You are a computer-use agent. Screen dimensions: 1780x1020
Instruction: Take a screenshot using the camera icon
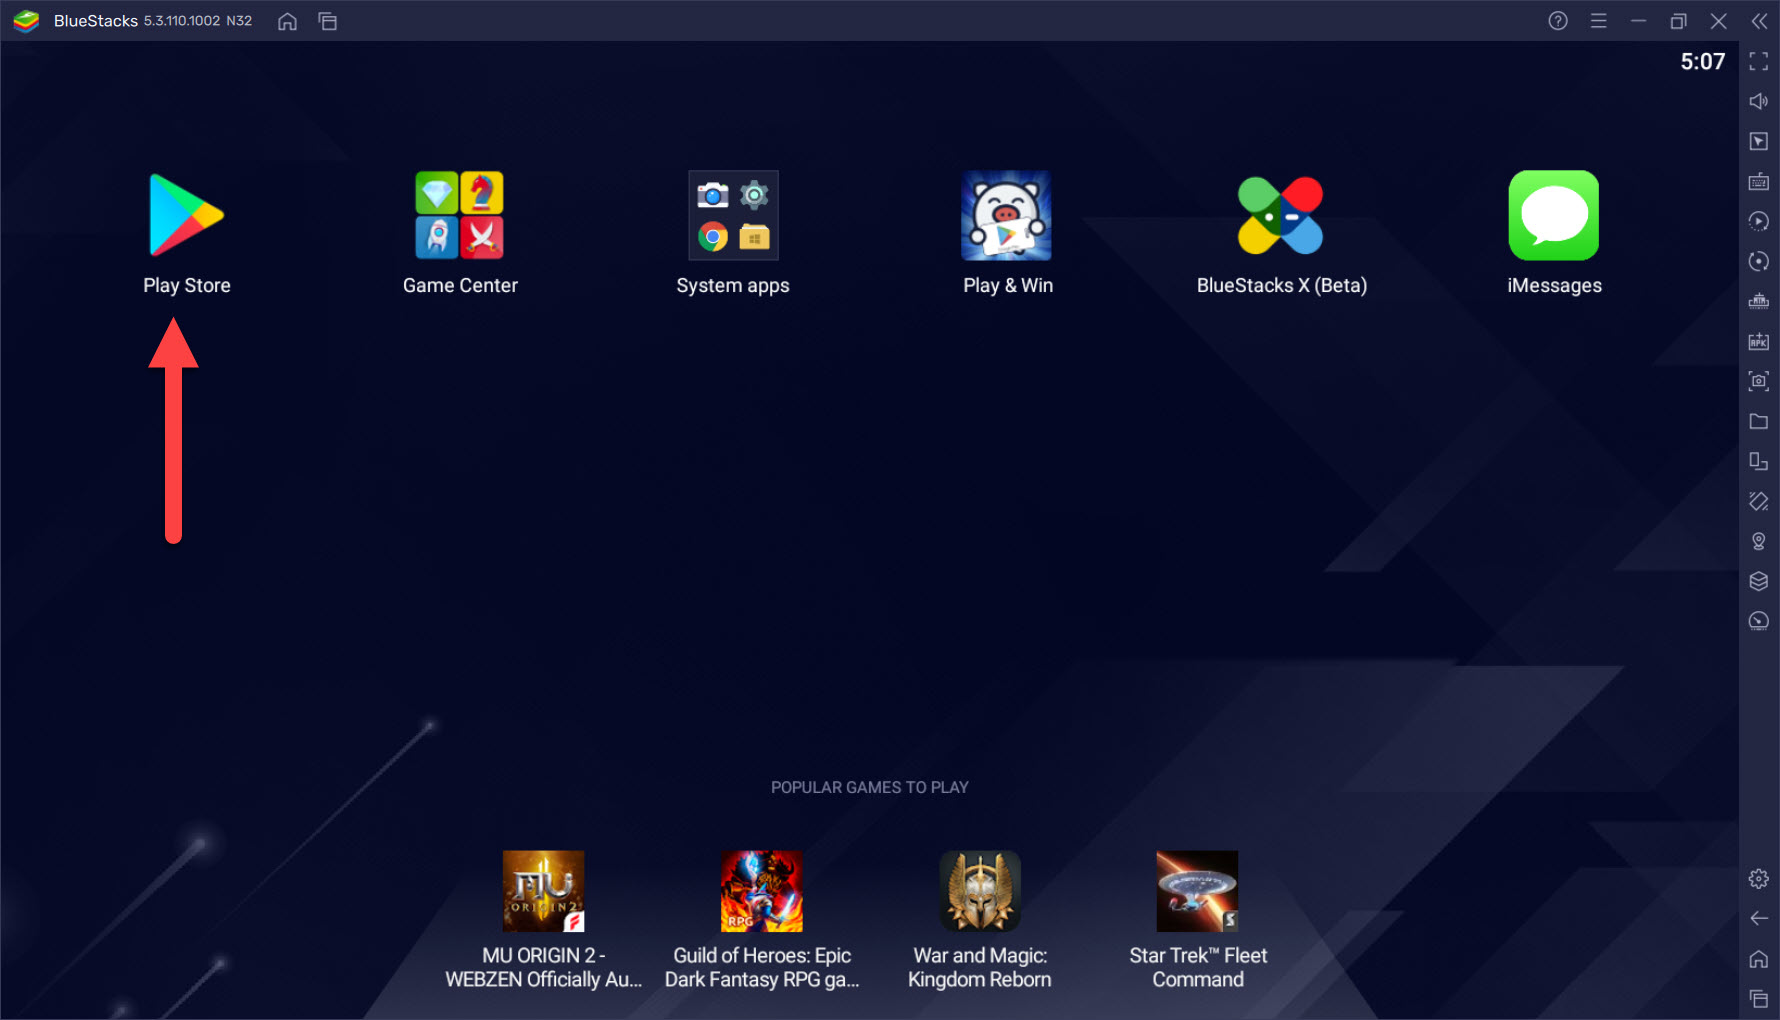tap(1759, 381)
